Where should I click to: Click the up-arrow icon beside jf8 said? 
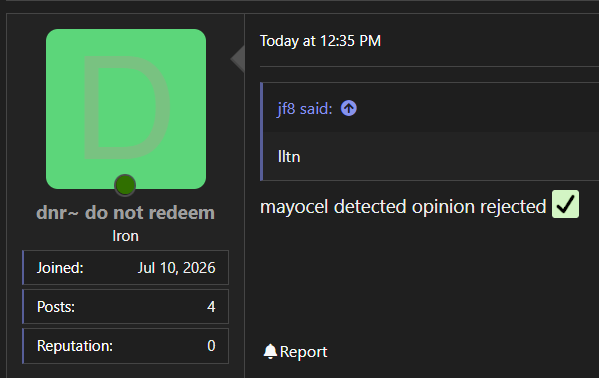[349, 108]
